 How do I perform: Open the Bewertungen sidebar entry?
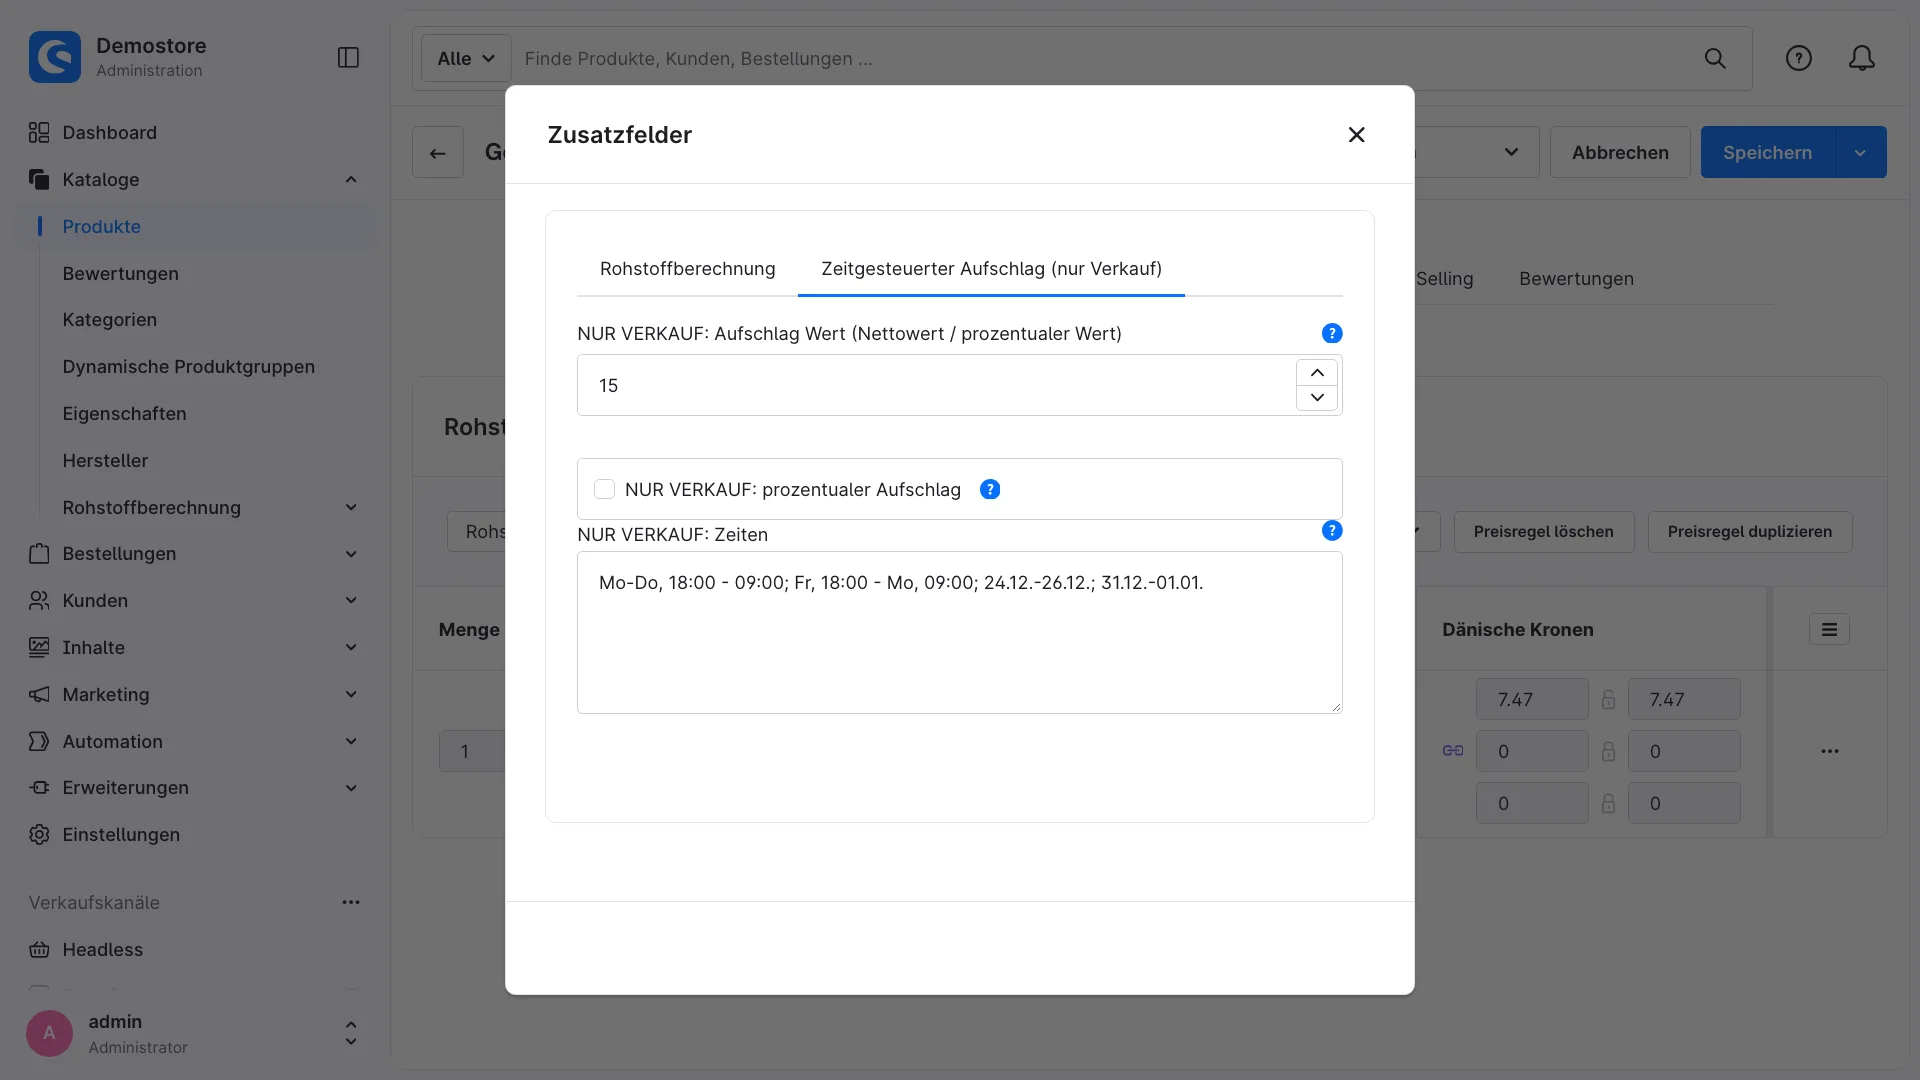(120, 274)
